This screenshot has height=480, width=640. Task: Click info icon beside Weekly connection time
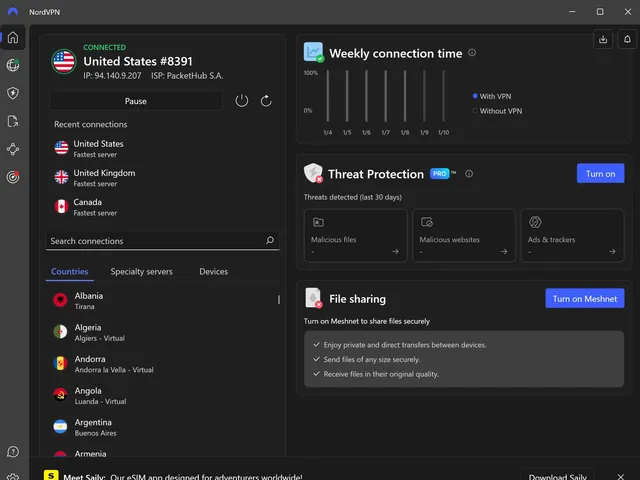click(472, 53)
